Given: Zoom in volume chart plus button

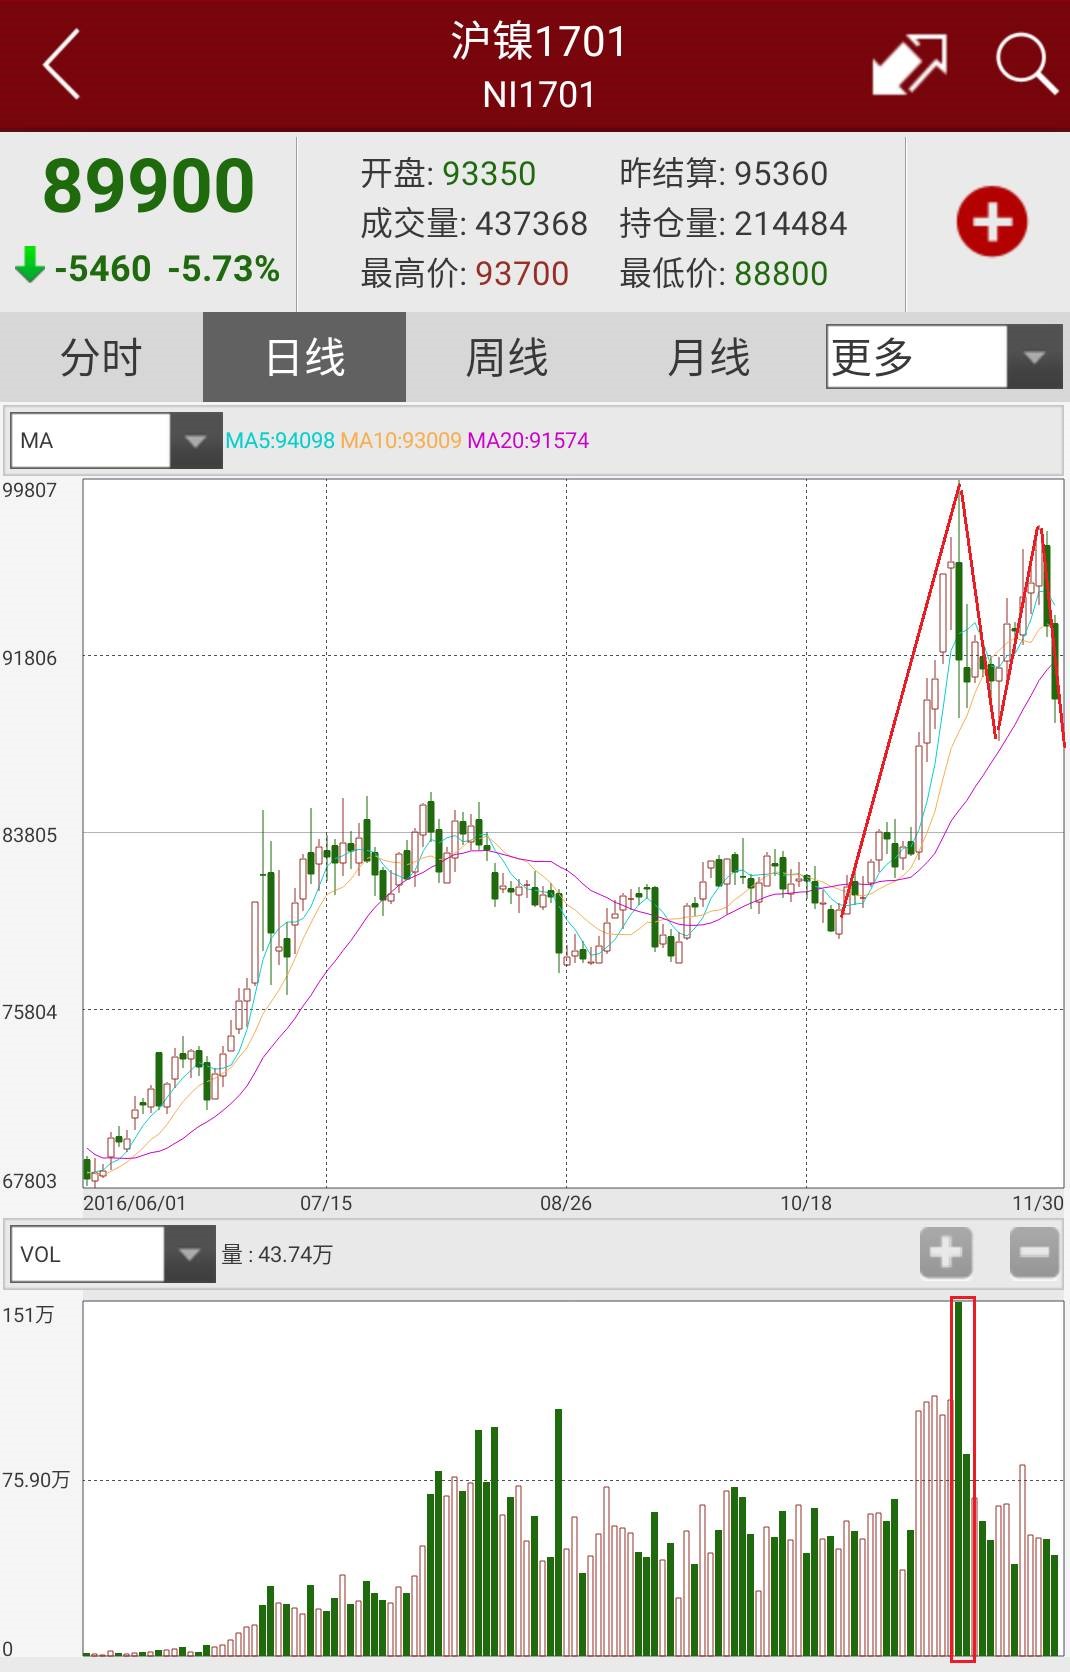Looking at the screenshot, I should tap(945, 1252).
